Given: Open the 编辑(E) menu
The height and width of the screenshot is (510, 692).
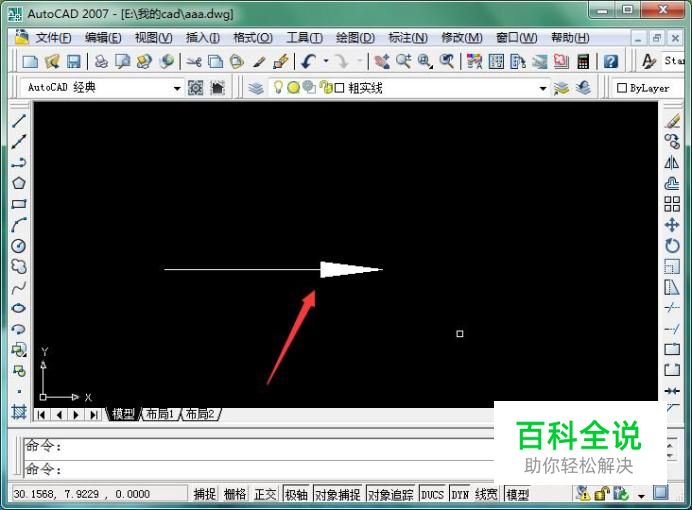Looking at the screenshot, I should point(103,38).
